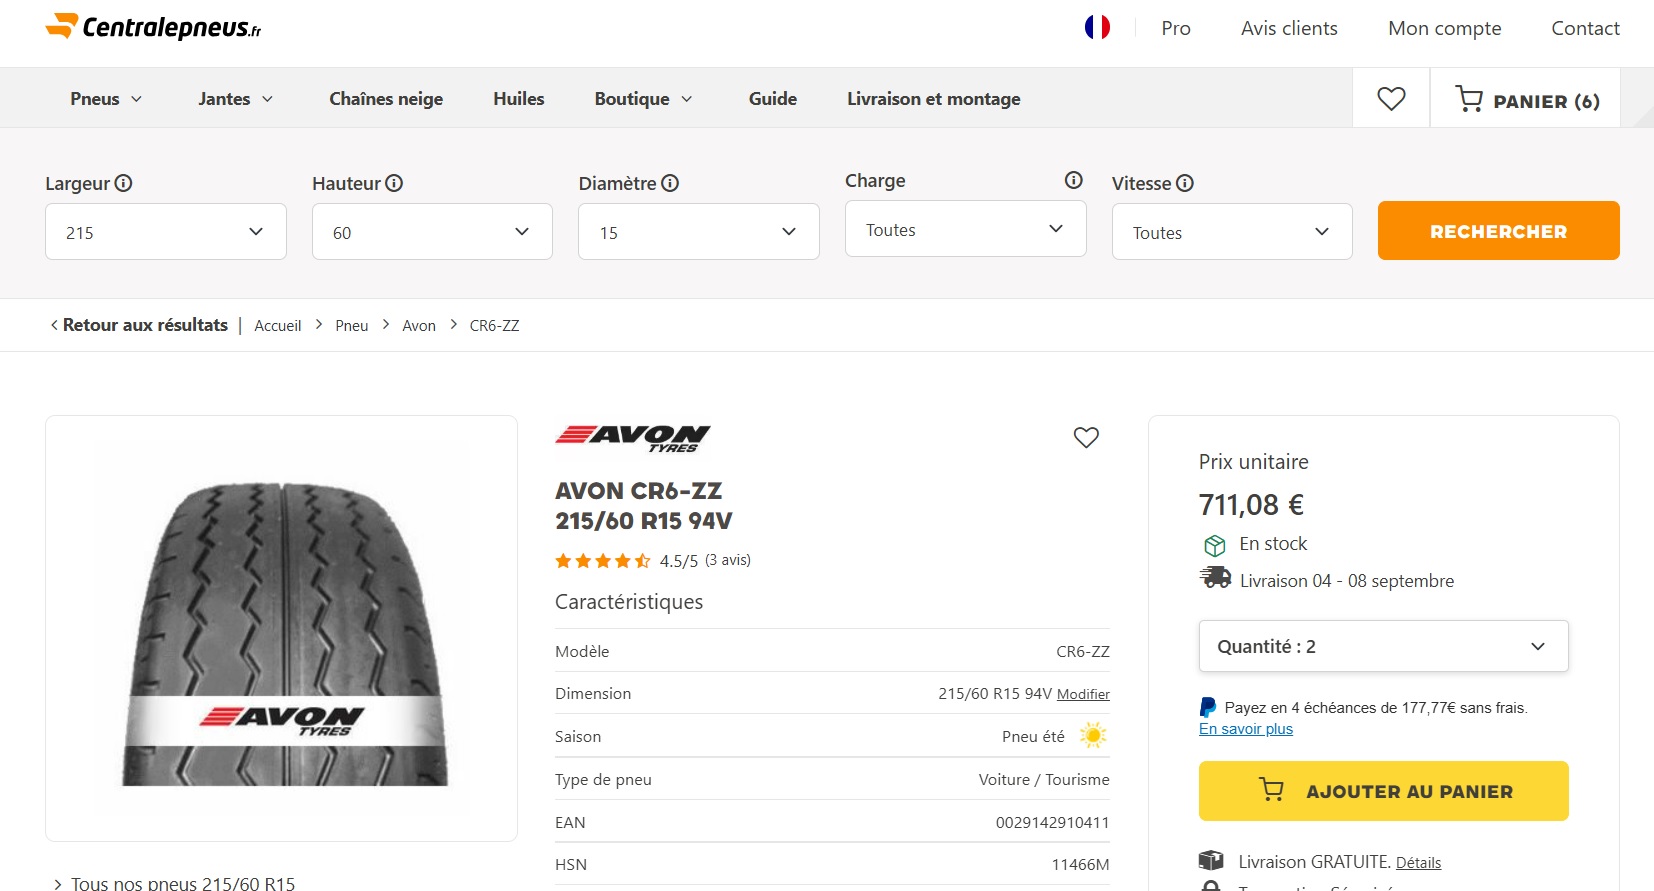Click the Centralepneus logo
The height and width of the screenshot is (891, 1654).
tap(153, 27)
